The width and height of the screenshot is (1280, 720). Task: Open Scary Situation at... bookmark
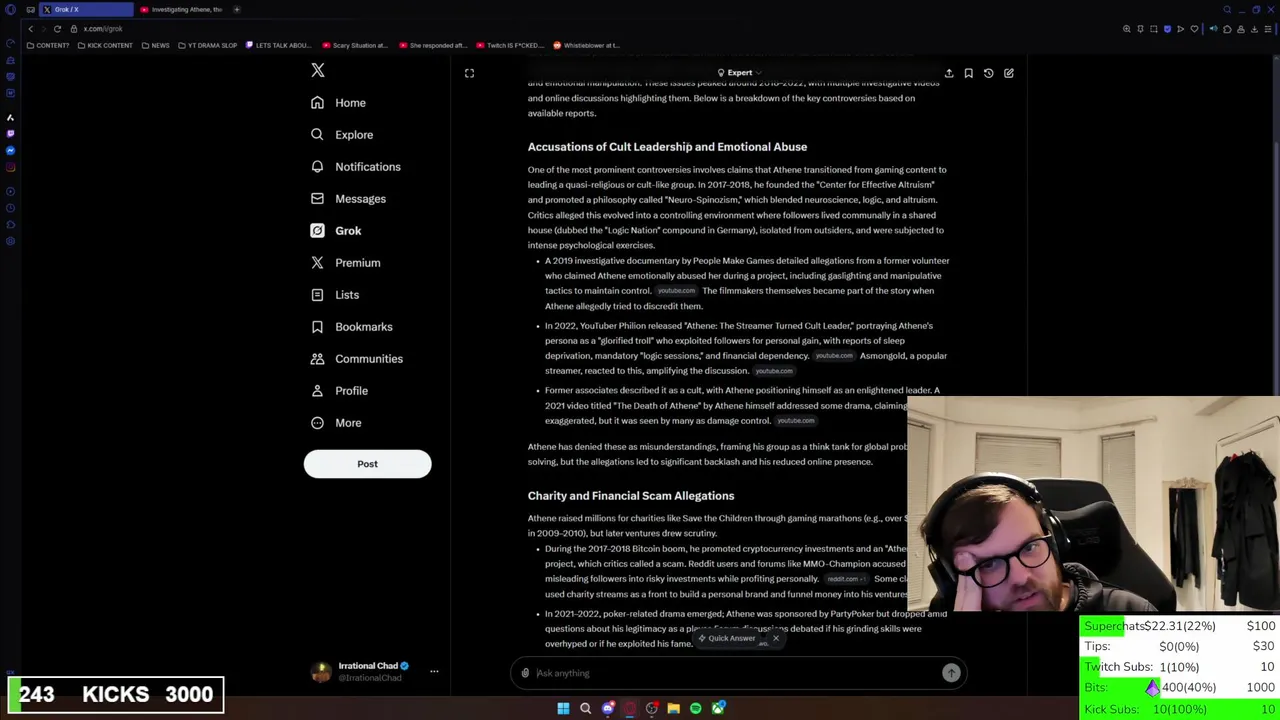coord(355,45)
